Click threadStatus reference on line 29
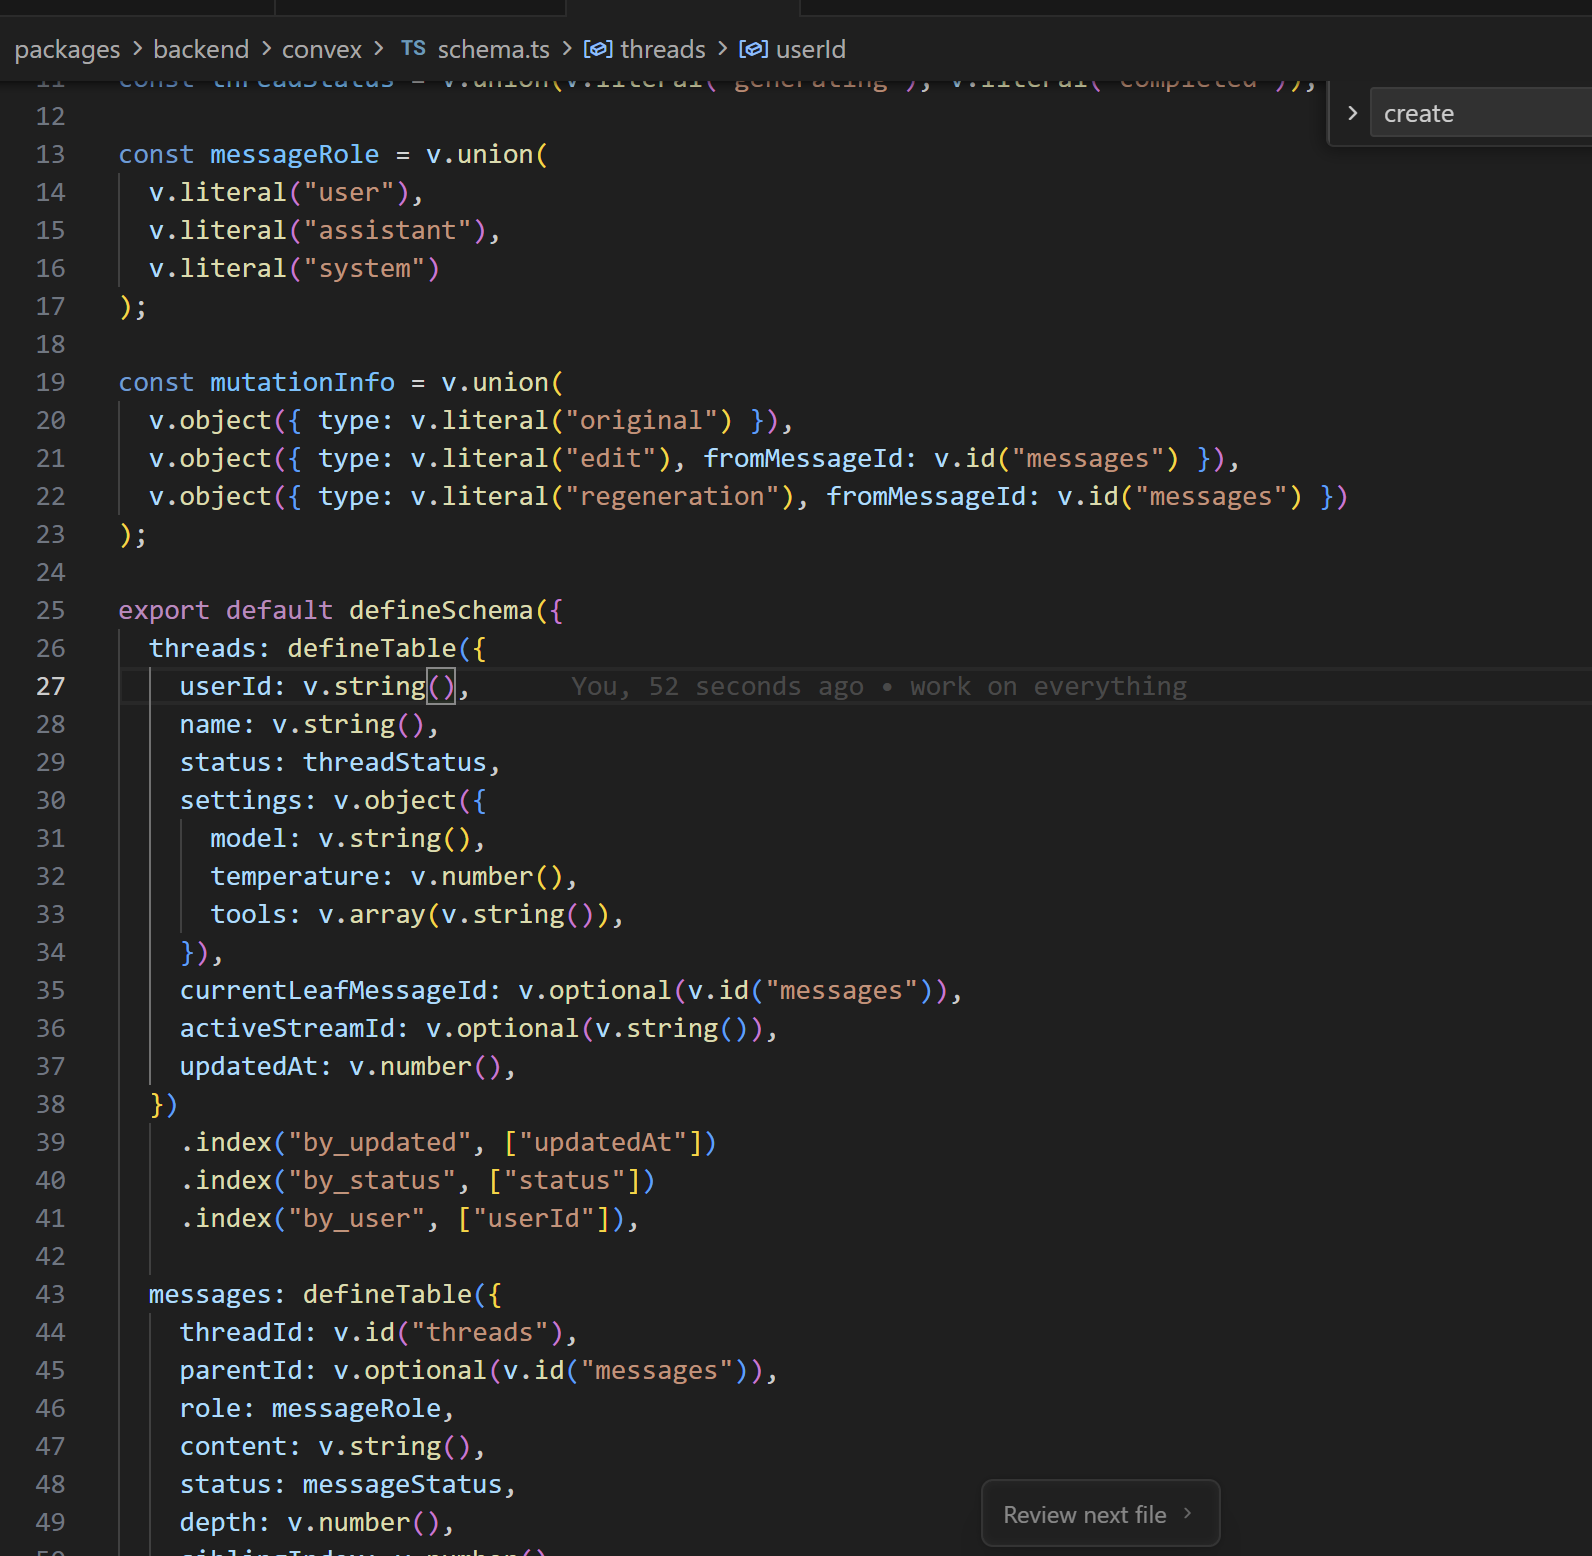1592x1556 pixels. coord(394,762)
